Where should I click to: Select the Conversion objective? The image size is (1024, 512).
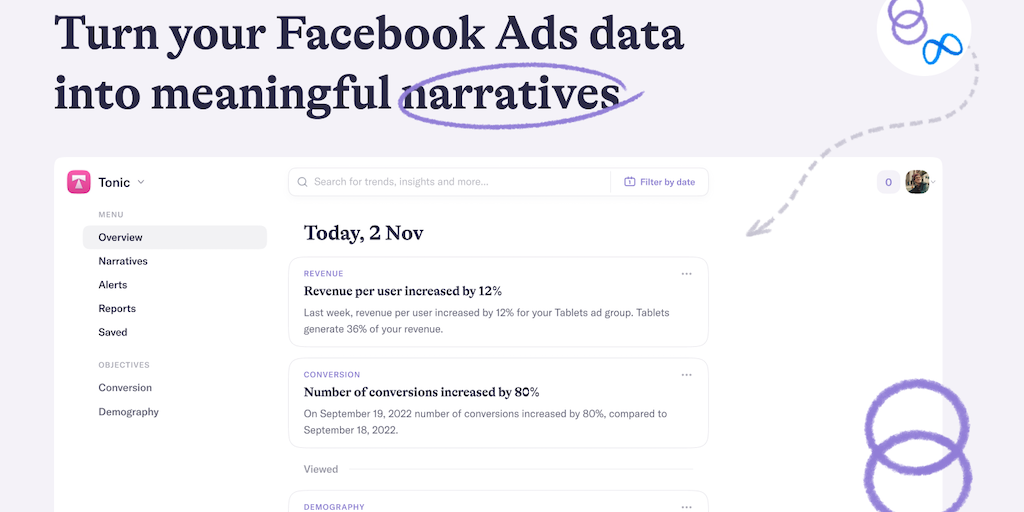(125, 388)
